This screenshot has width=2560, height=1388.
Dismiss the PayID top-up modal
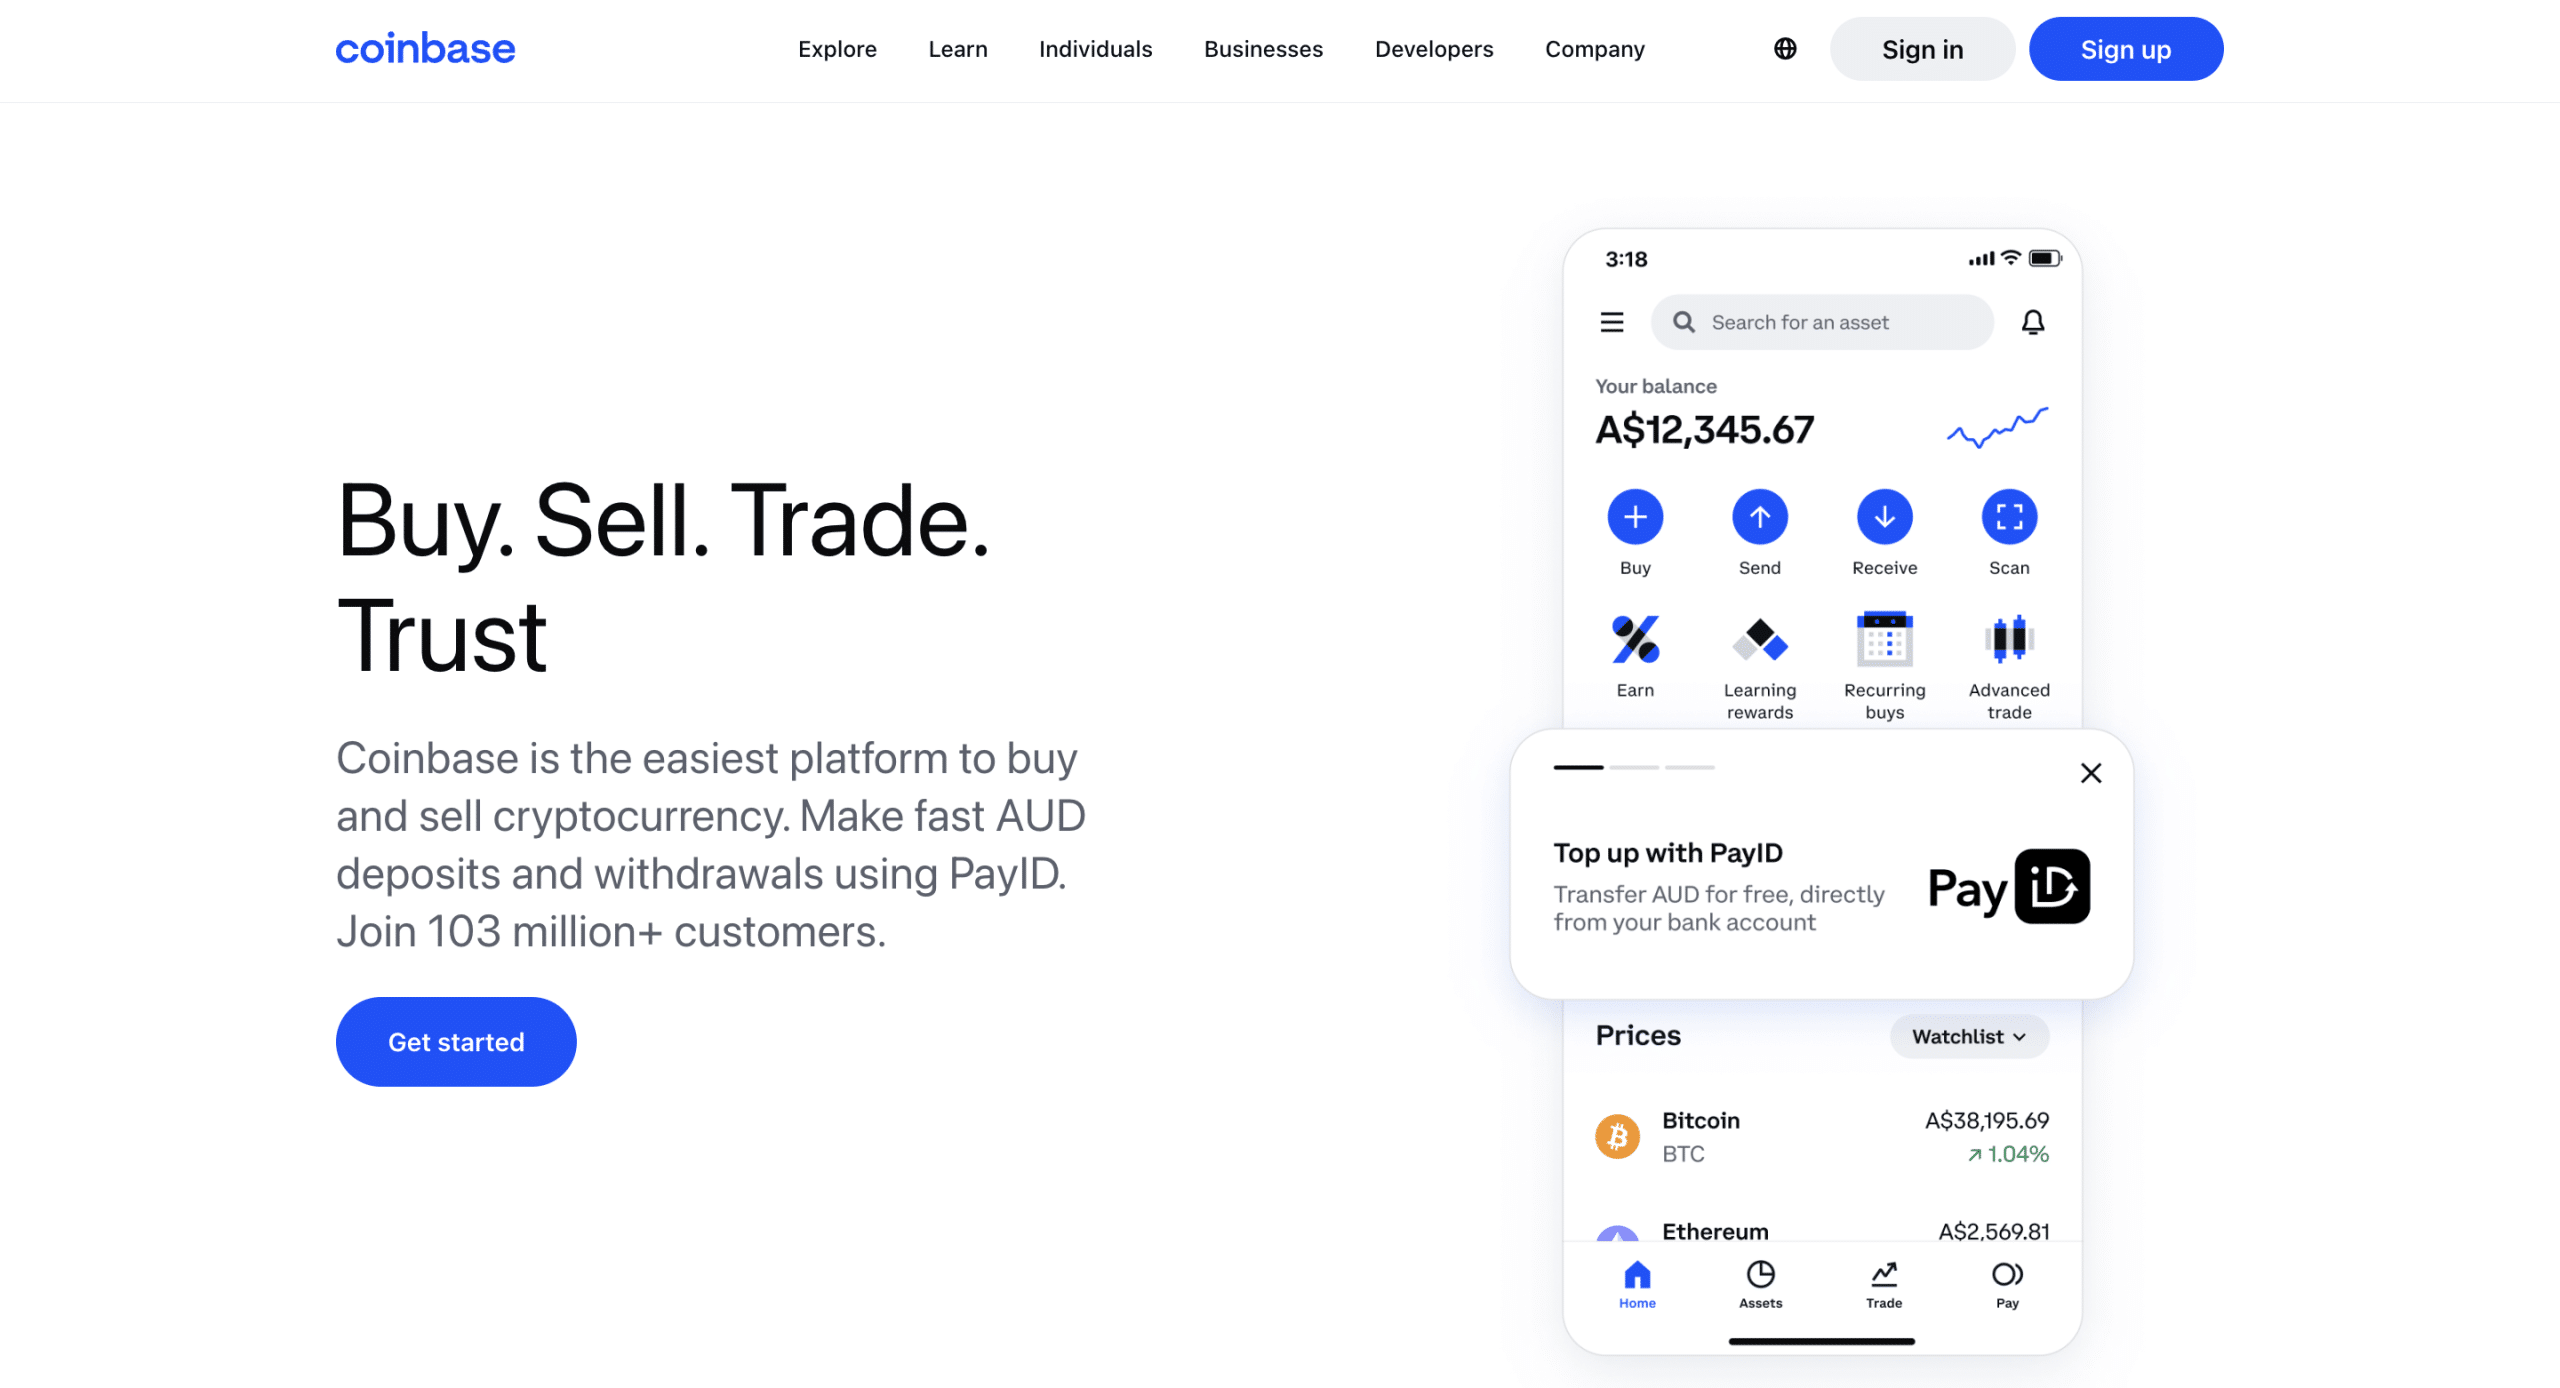coord(2090,773)
